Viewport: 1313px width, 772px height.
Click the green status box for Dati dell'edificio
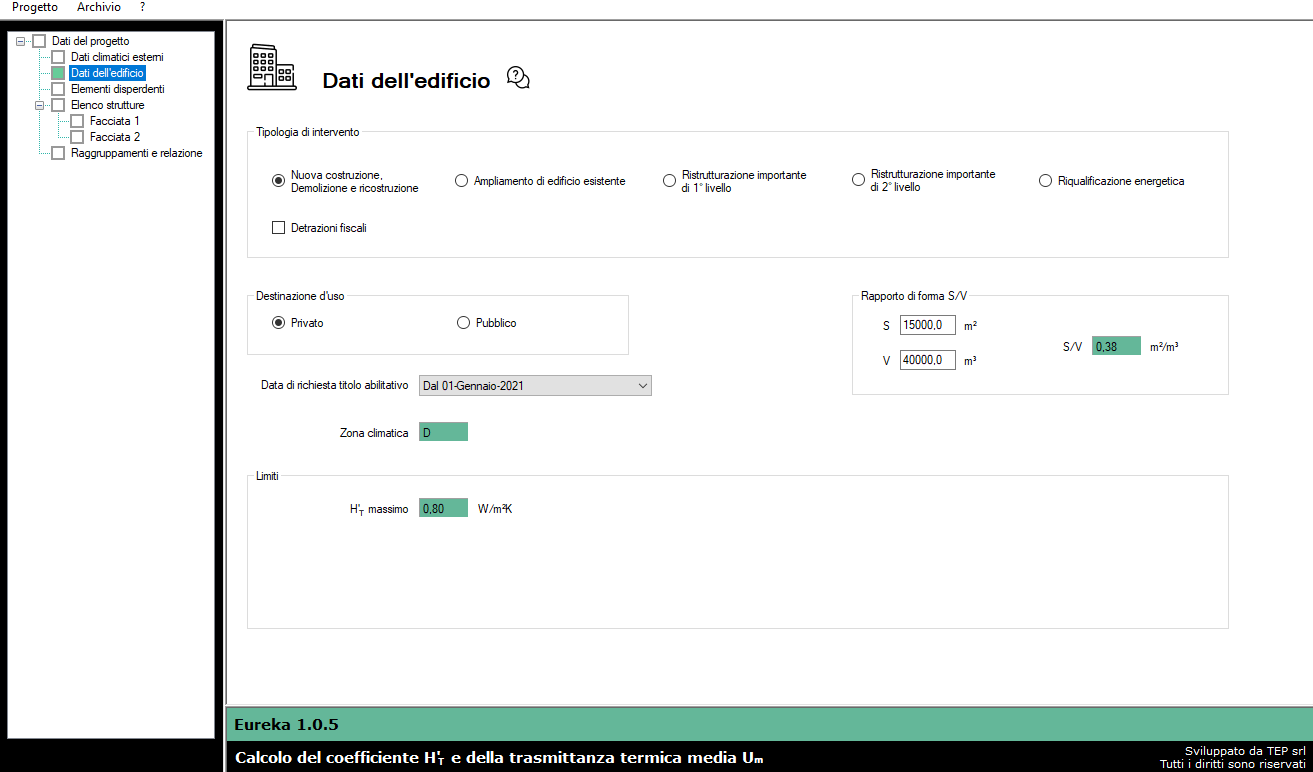click(x=58, y=73)
